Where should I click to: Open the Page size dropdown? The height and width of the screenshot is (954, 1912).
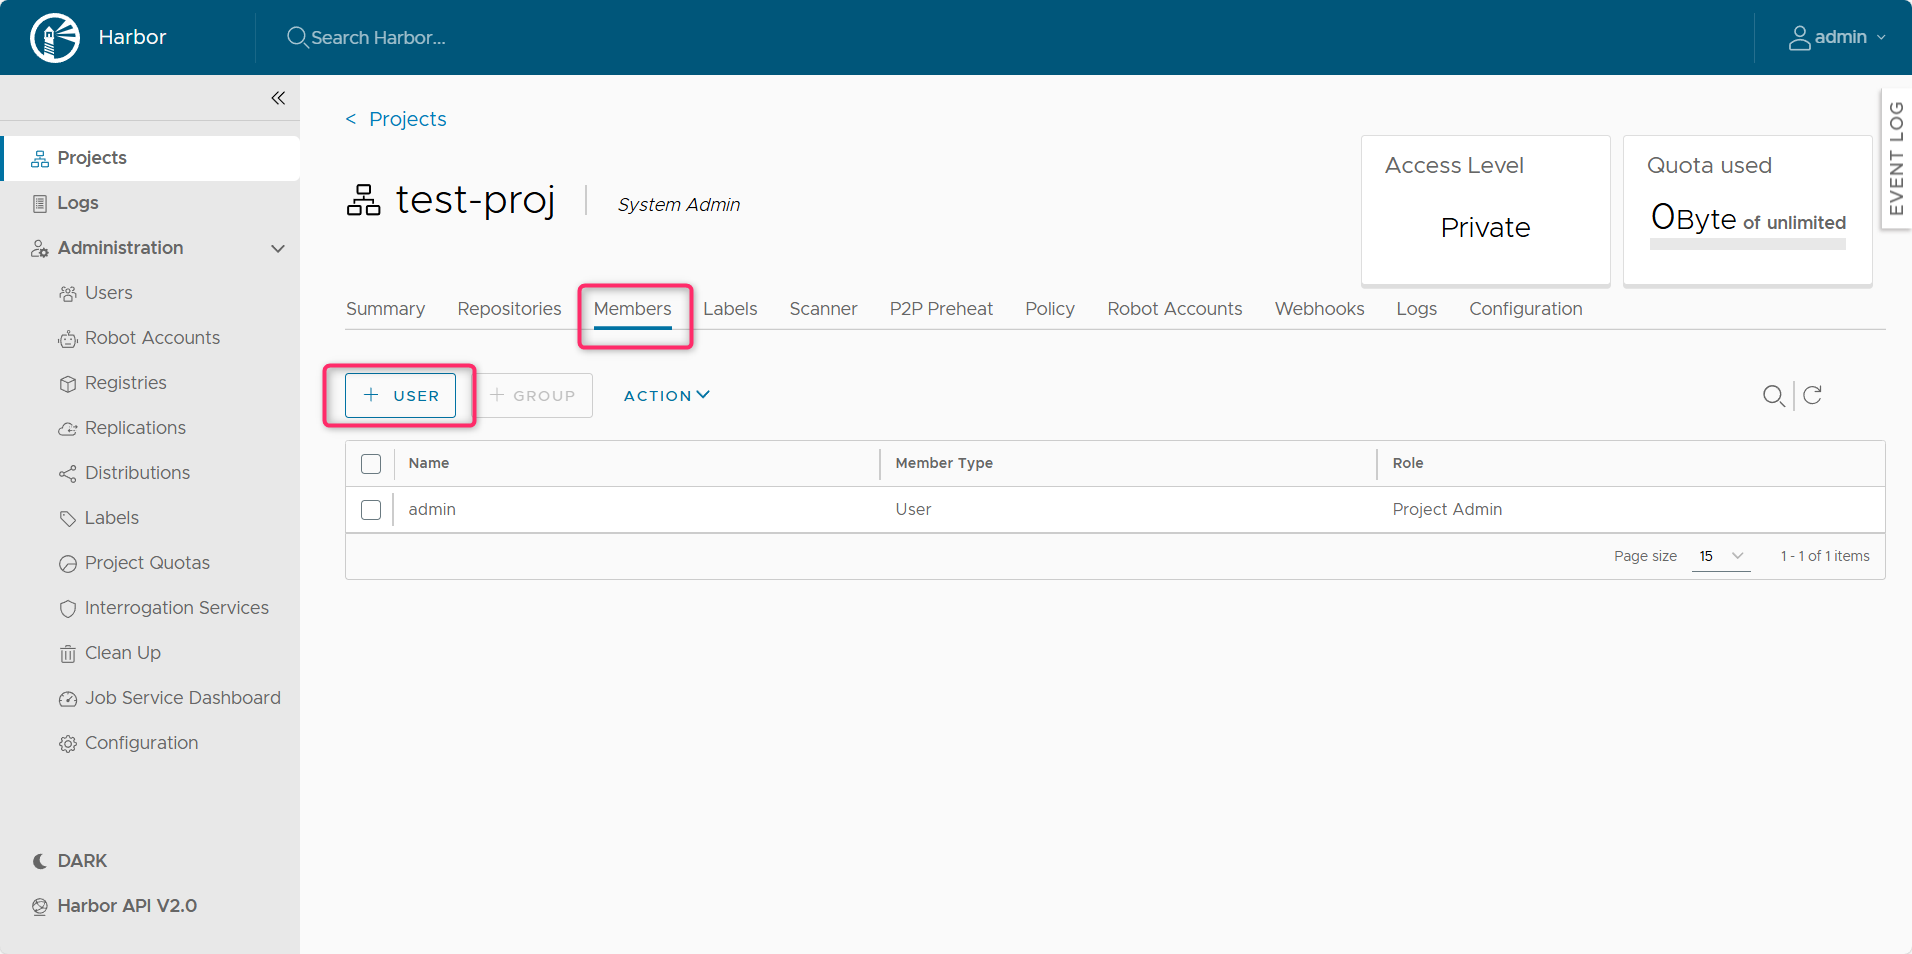[x=1721, y=556]
